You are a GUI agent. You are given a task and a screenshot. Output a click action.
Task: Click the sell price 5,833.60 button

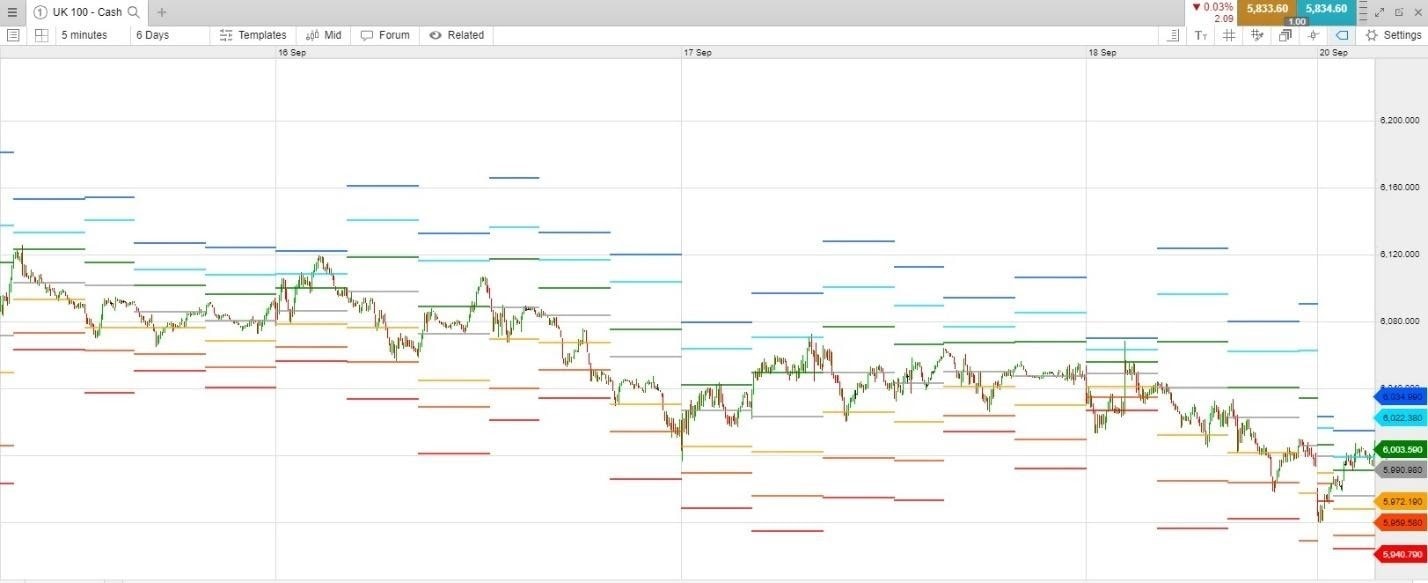(x=1267, y=9)
